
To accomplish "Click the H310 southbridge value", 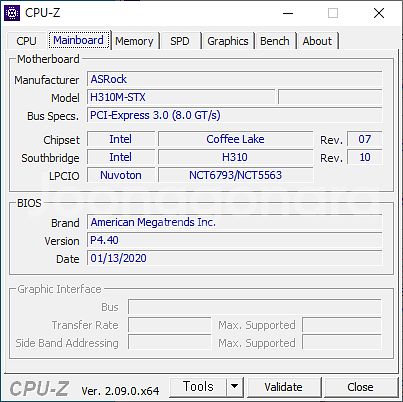I will [x=235, y=157].
